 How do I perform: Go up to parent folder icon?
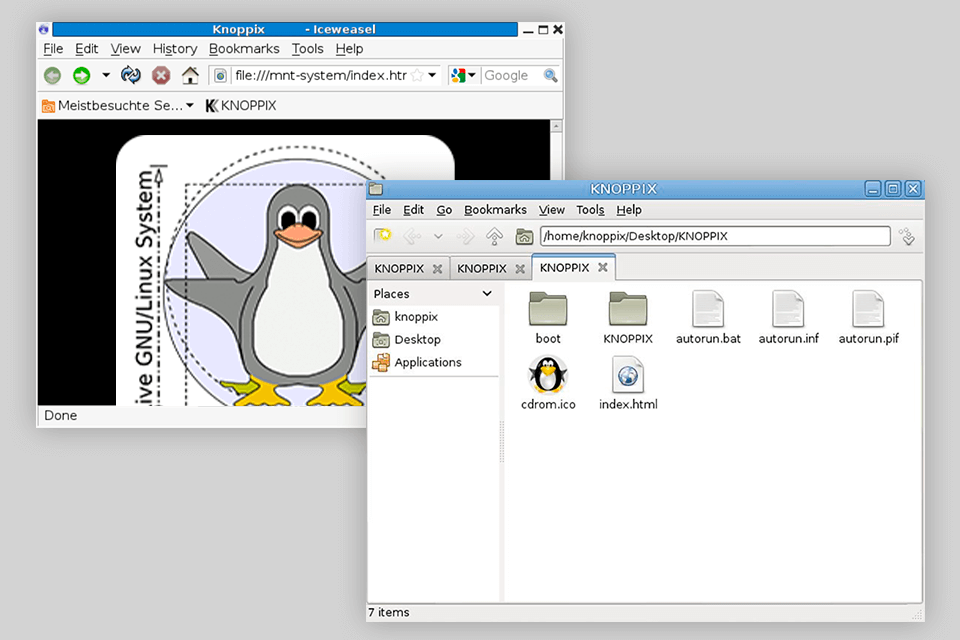coord(494,236)
